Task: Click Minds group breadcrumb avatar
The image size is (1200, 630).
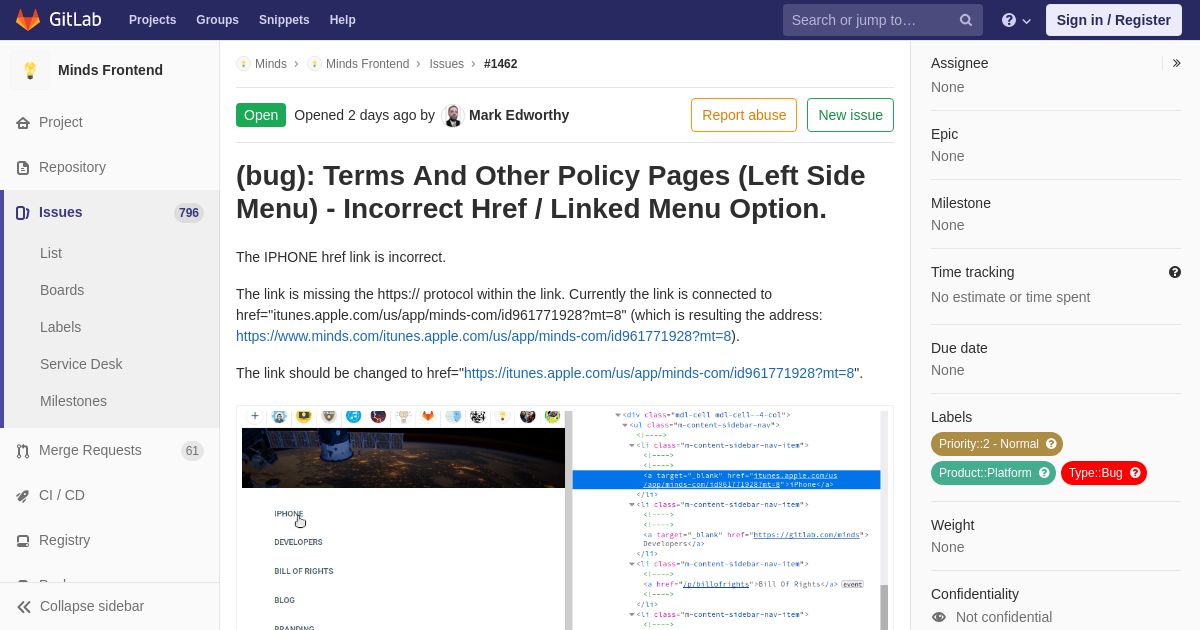Action: click(x=243, y=64)
